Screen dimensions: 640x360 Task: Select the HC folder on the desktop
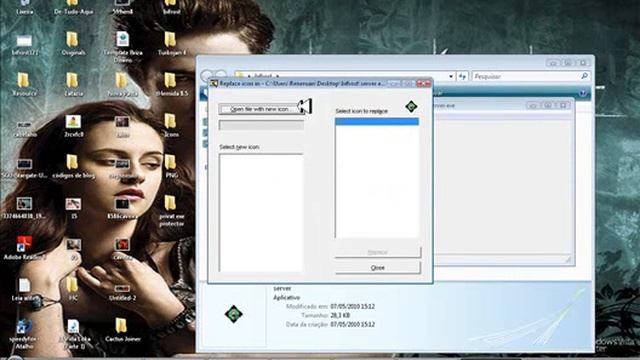click(x=73, y=289)
